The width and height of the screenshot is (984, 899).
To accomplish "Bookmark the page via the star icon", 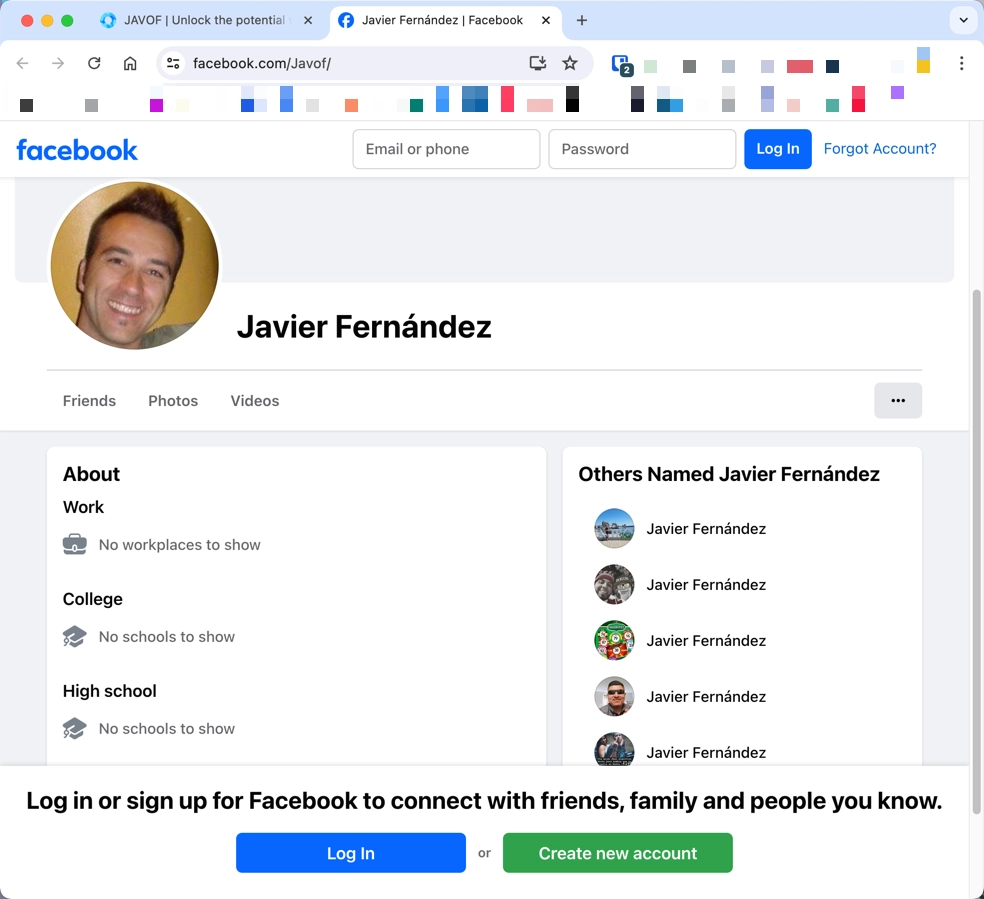I will tap(570, 62).
